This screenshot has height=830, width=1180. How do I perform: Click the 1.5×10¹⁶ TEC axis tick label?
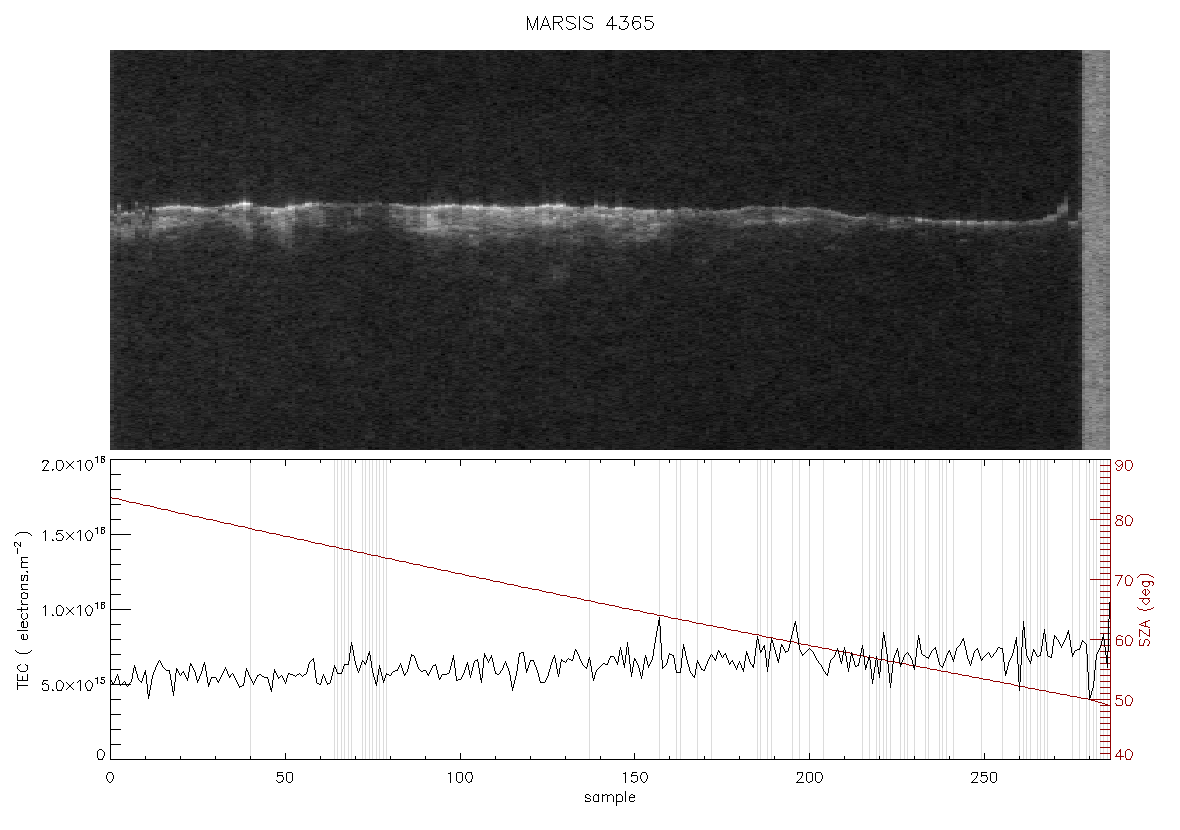click(x=72, y=535)
